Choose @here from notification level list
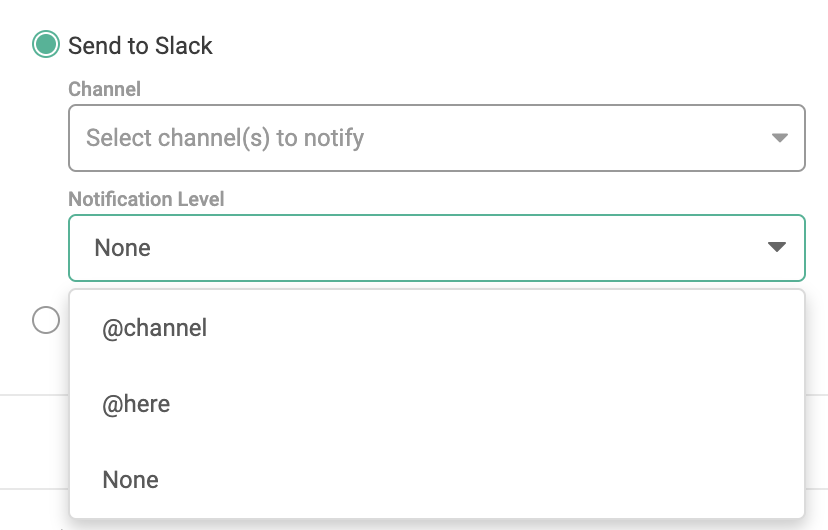 pos(136,404)
